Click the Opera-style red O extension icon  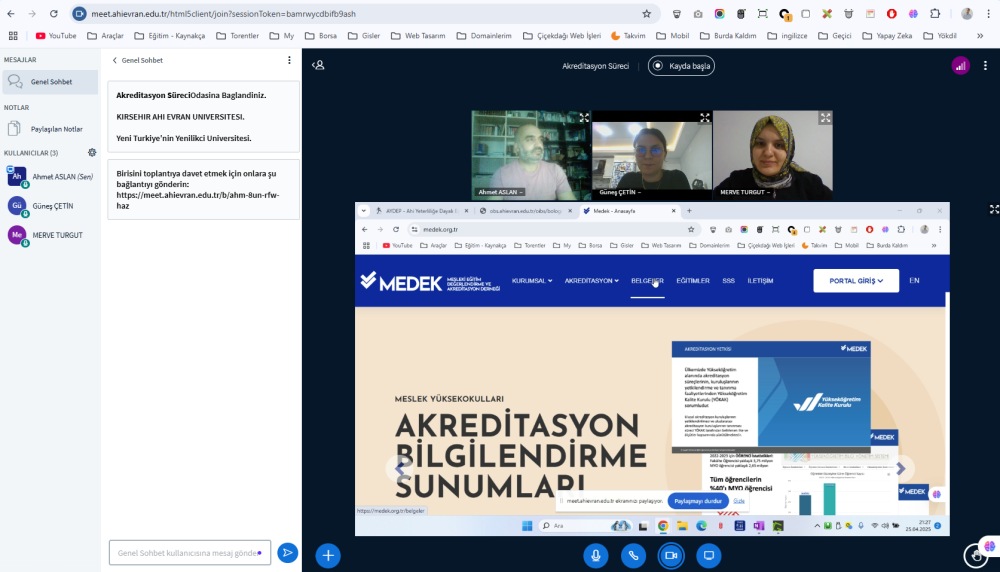coord(892,13)
